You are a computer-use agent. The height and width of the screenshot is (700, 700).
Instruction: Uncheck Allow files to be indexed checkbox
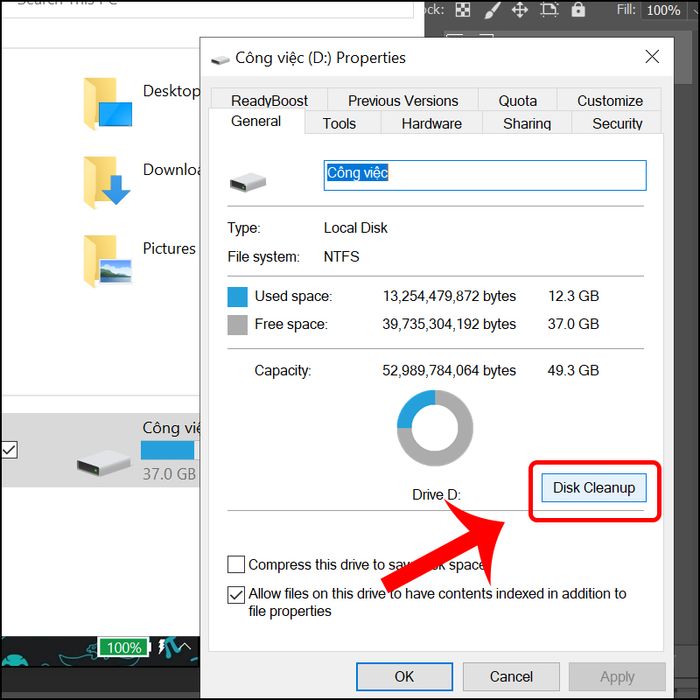(236, 595)
